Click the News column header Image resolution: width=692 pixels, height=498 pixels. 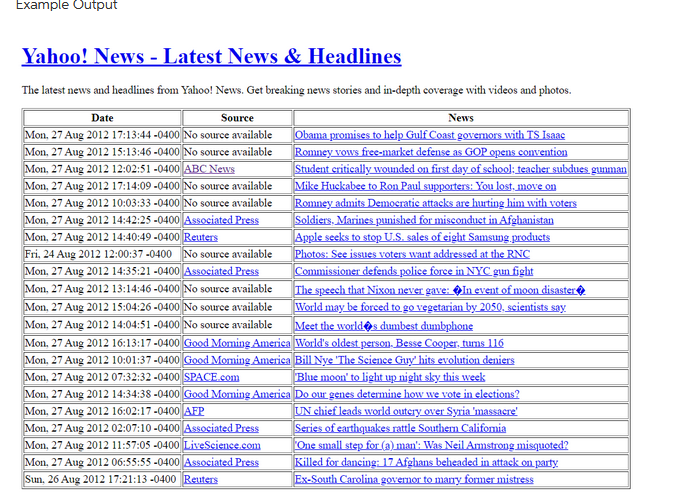pos(461,118)
